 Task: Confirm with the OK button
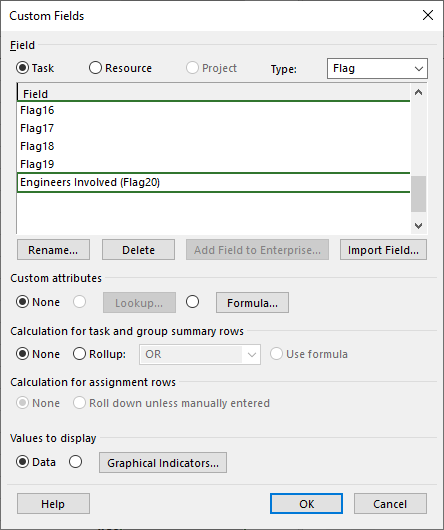(306, 504)
